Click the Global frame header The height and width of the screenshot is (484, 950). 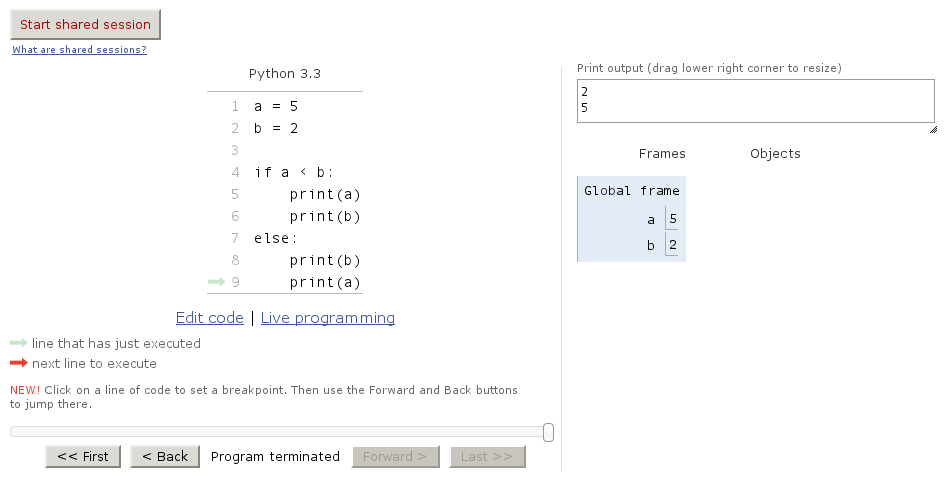click(631, 191)
